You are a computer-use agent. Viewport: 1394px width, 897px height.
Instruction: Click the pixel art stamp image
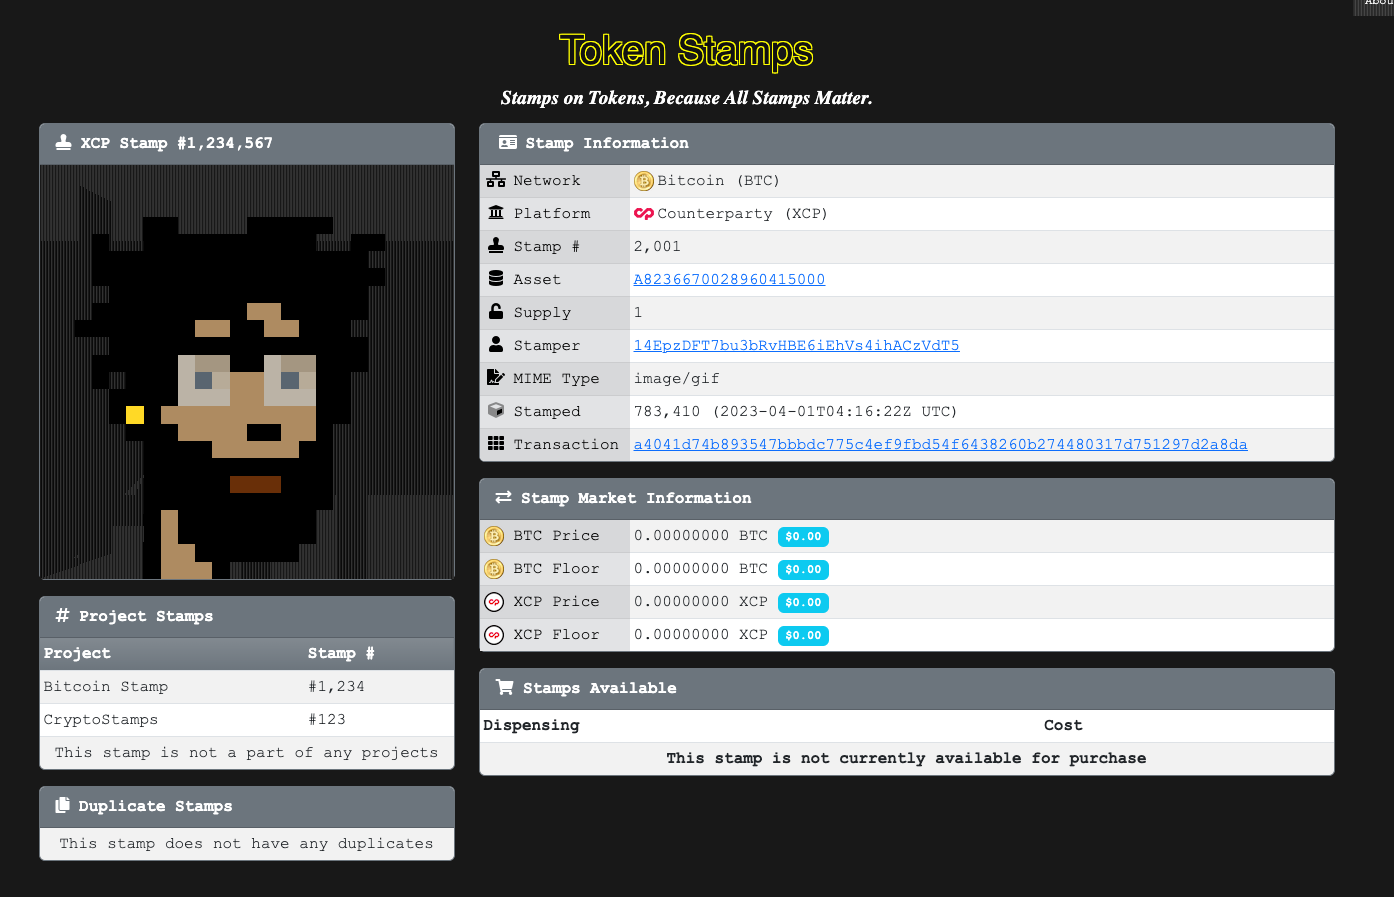pos(247,372)
